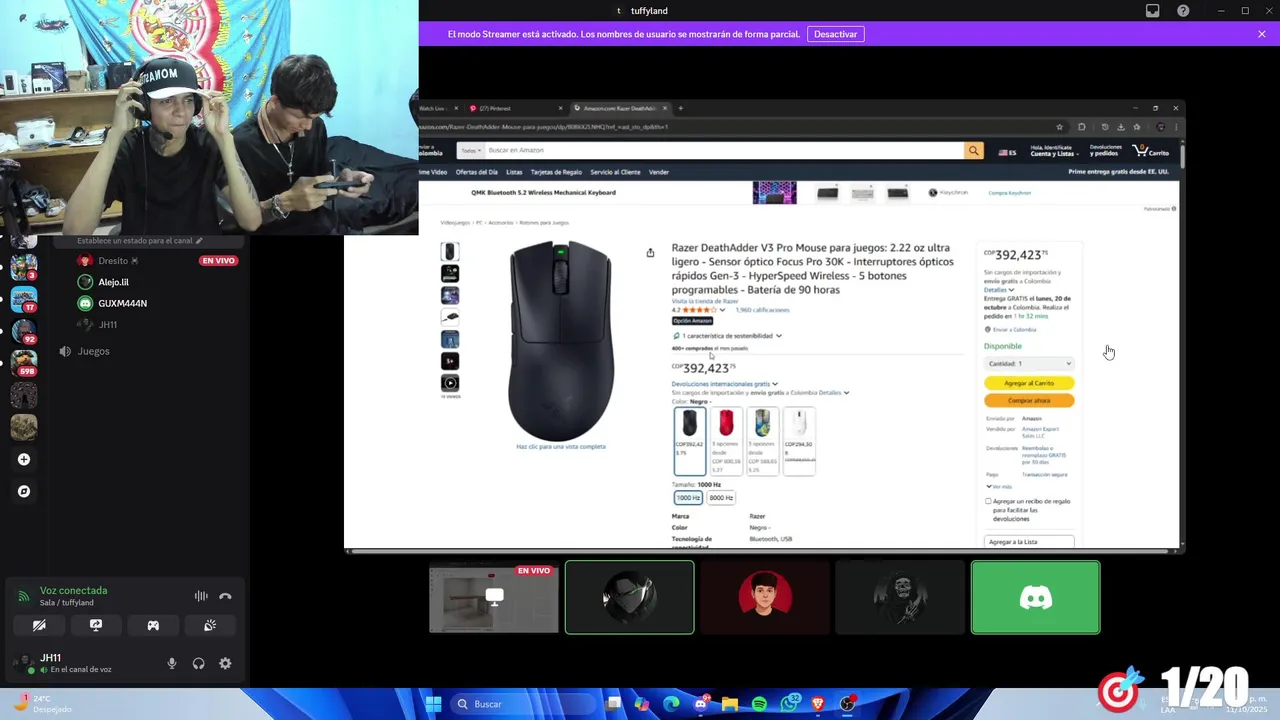Mute the microphone in Discord user panel

(172, 663)
